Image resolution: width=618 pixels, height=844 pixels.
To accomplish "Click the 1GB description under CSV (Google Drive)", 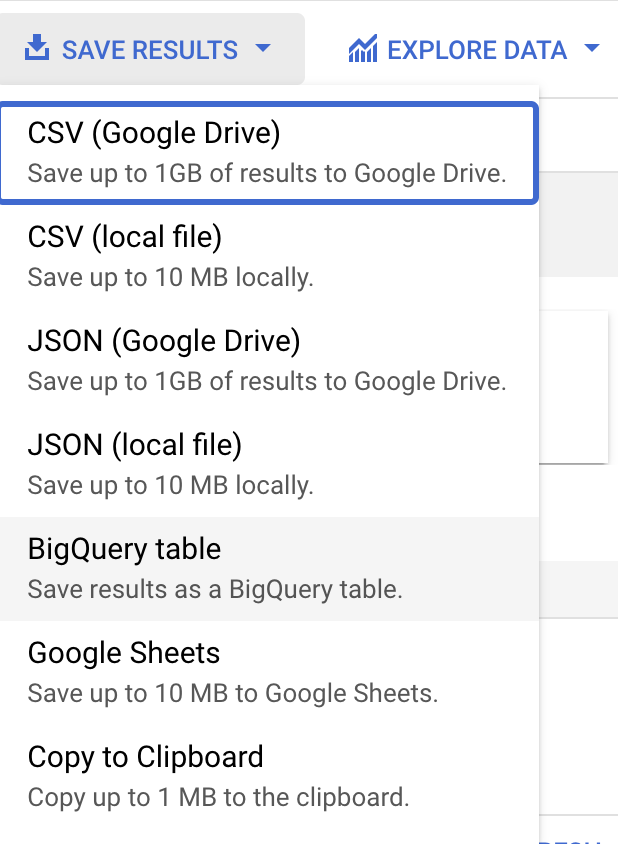I will [x=267, y=174].
